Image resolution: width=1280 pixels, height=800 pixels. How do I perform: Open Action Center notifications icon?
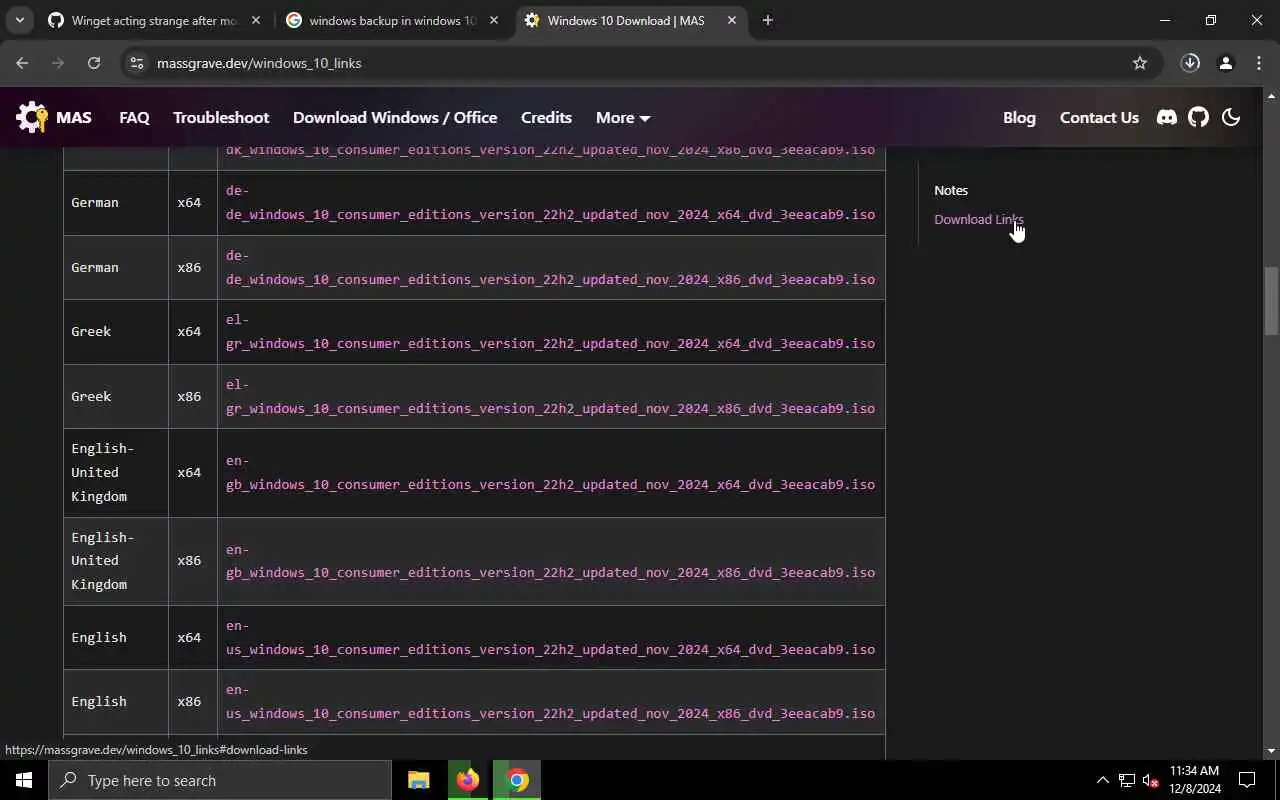1247,780
